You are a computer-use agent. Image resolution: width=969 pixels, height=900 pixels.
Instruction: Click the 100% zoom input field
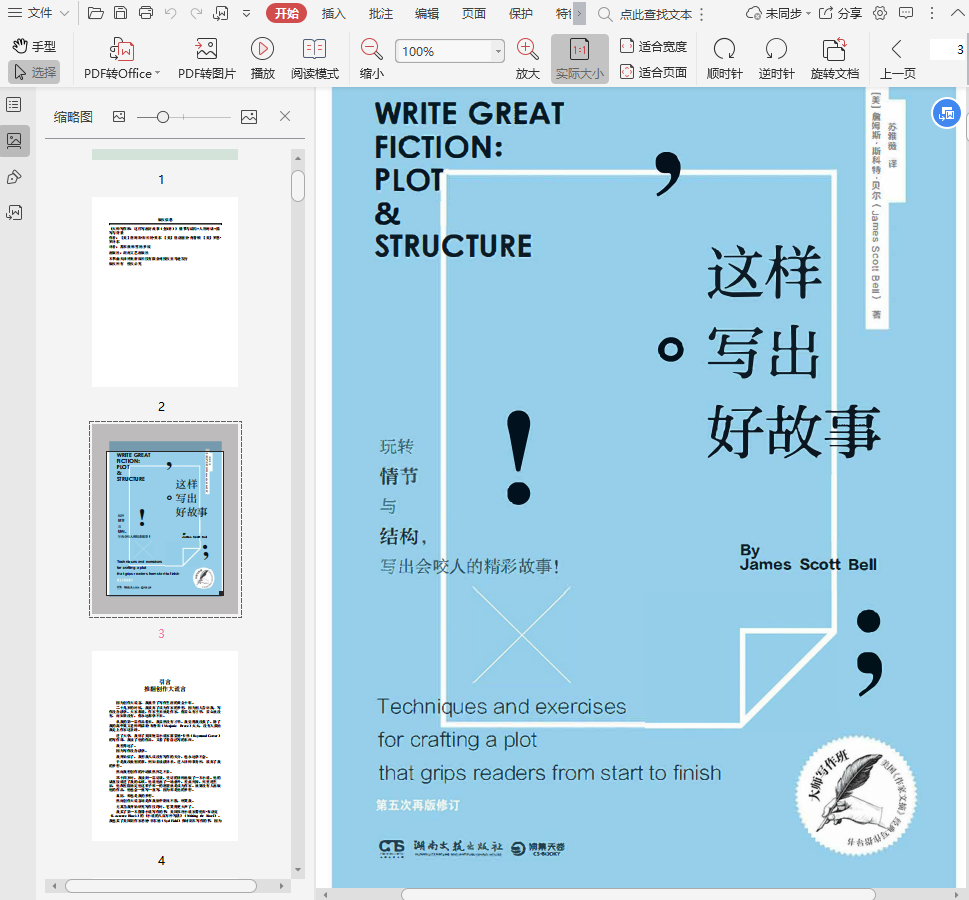click(x=443, y=51)
